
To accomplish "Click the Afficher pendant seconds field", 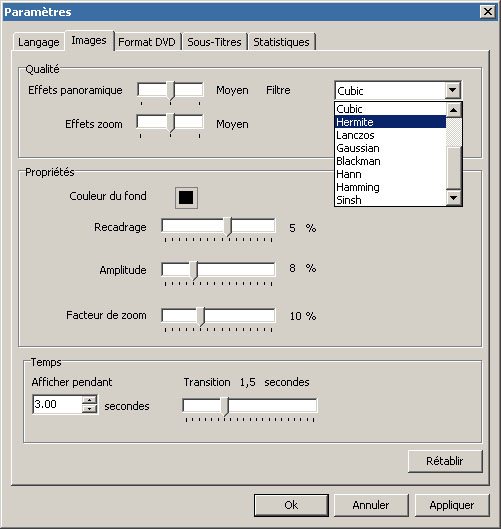I will [57, 404].
